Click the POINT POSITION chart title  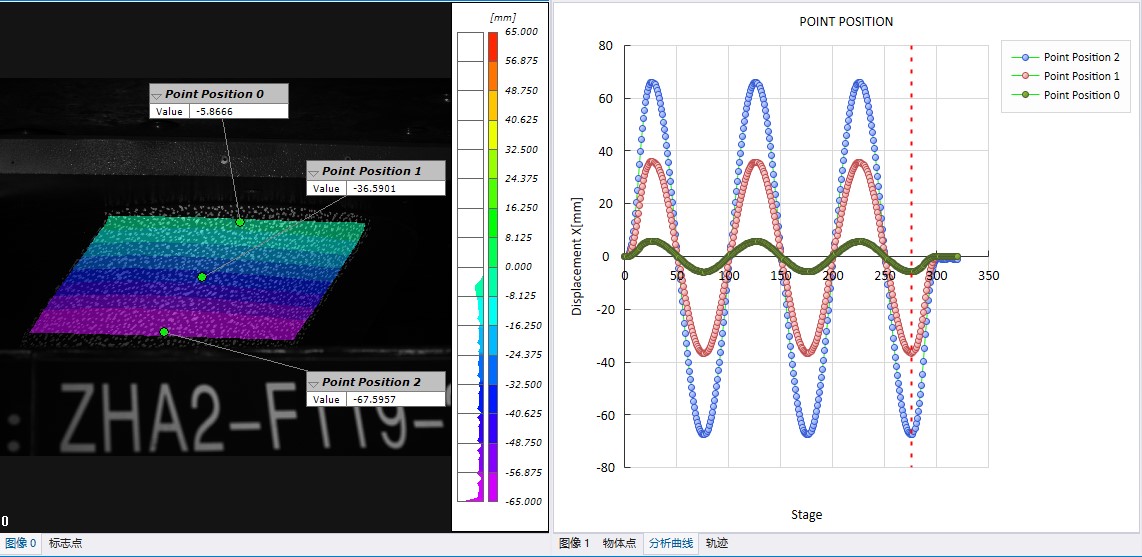coord(846,22)
